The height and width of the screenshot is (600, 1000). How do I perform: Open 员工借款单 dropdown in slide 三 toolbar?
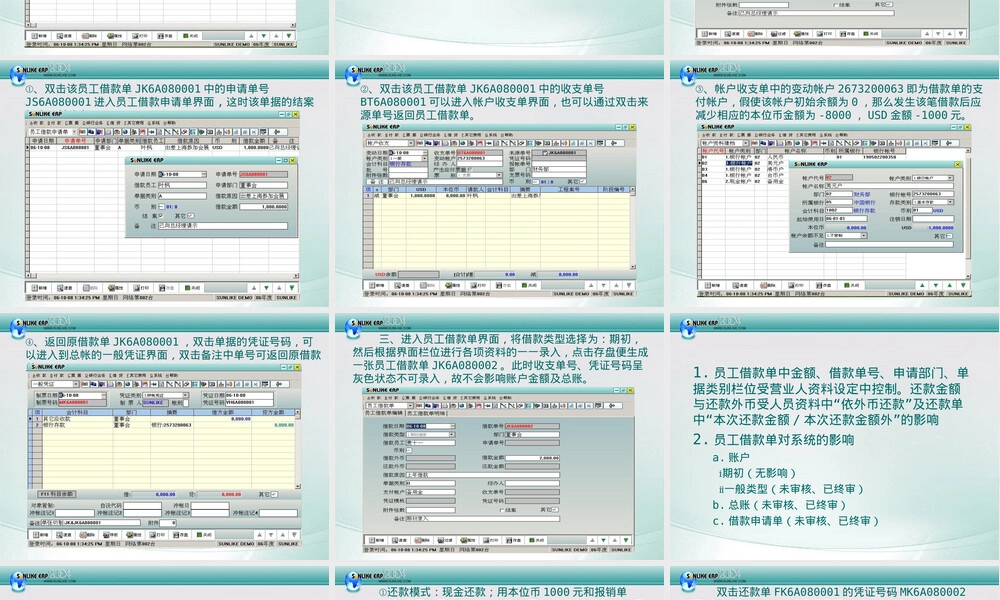[410, 406]
